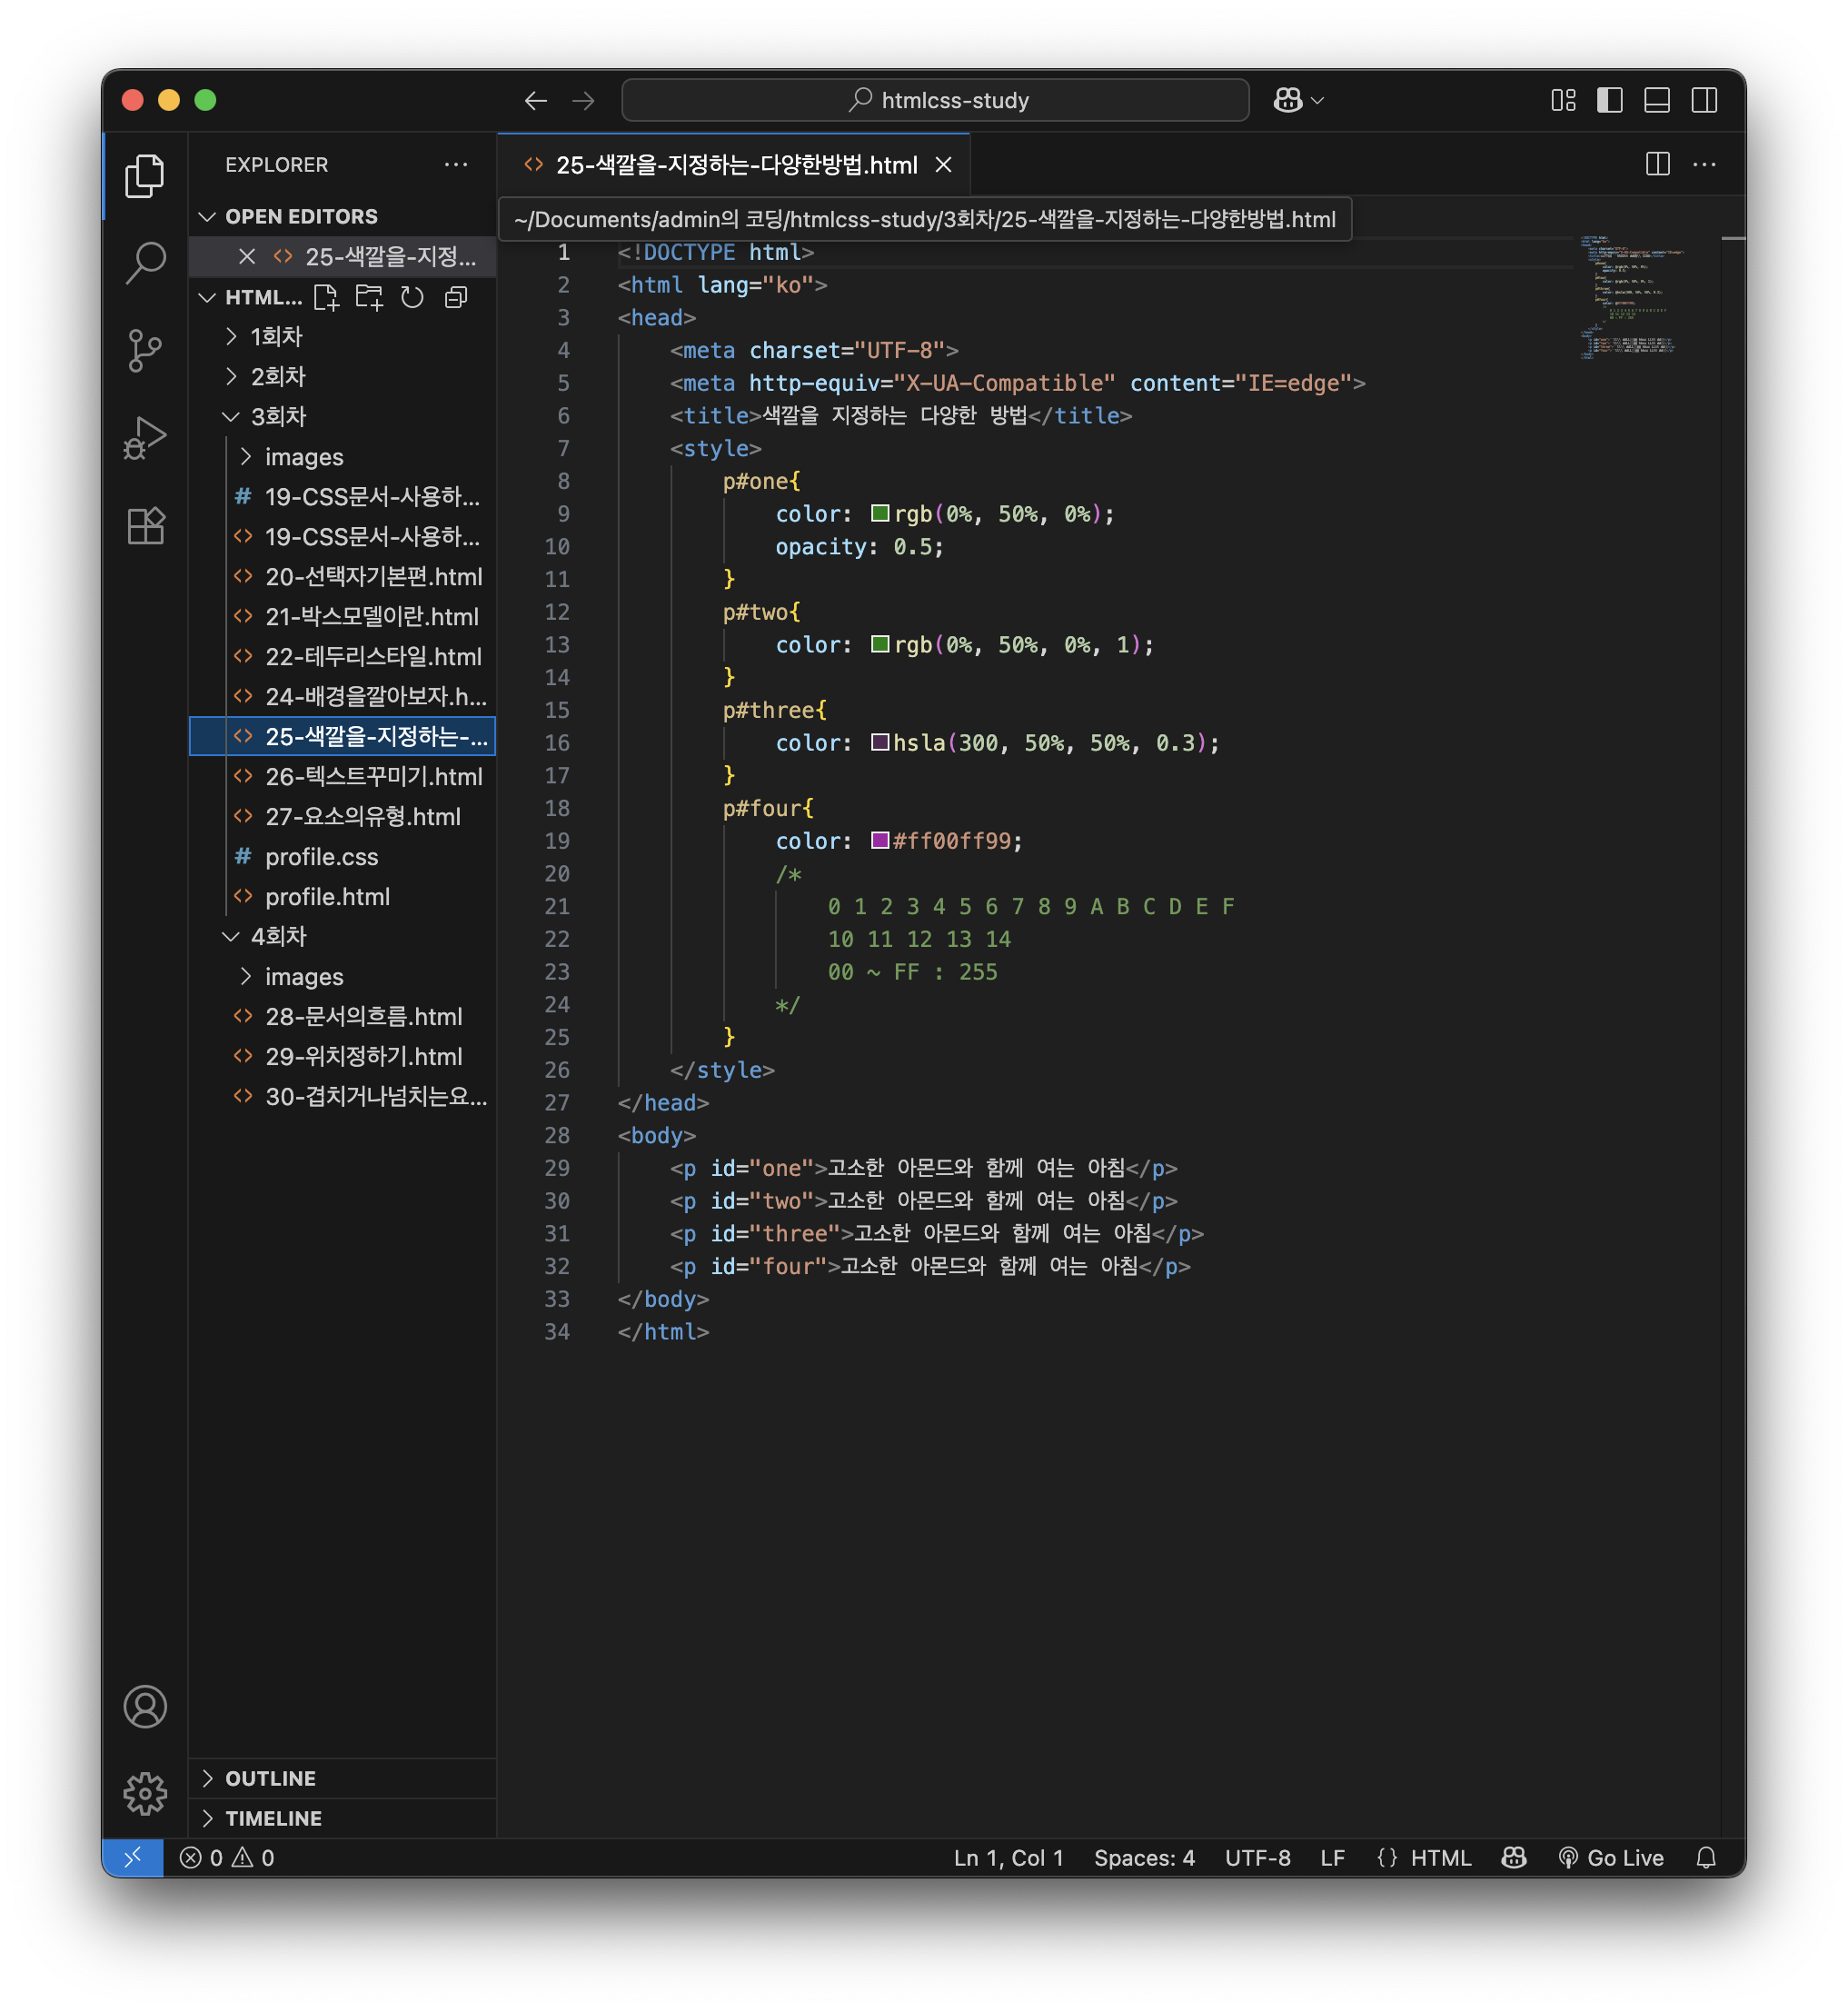Expand the 1회차 folder
The width and height of the screenshot is (1848, 2012).
(x=276, y=336)
